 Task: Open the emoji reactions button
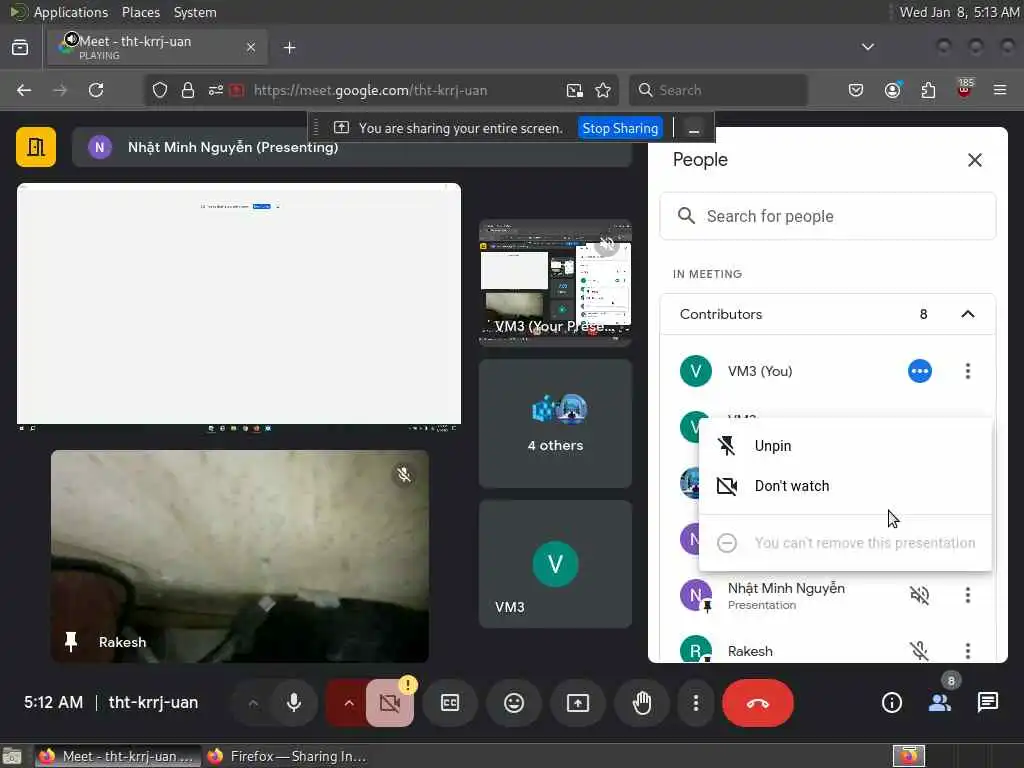[x=514, y=703]
